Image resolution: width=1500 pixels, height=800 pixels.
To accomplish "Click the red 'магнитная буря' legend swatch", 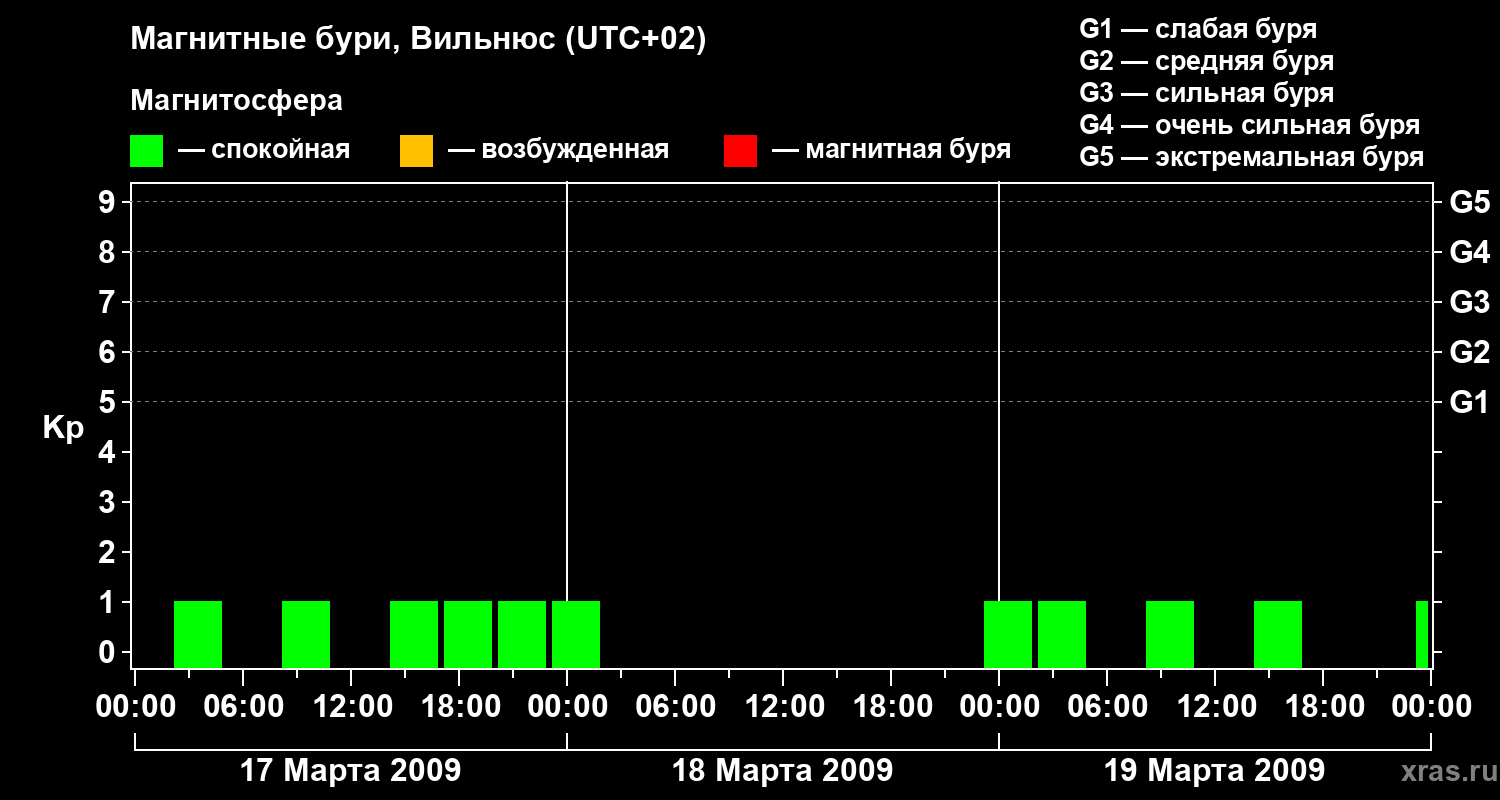I will [x=740, y=150].
